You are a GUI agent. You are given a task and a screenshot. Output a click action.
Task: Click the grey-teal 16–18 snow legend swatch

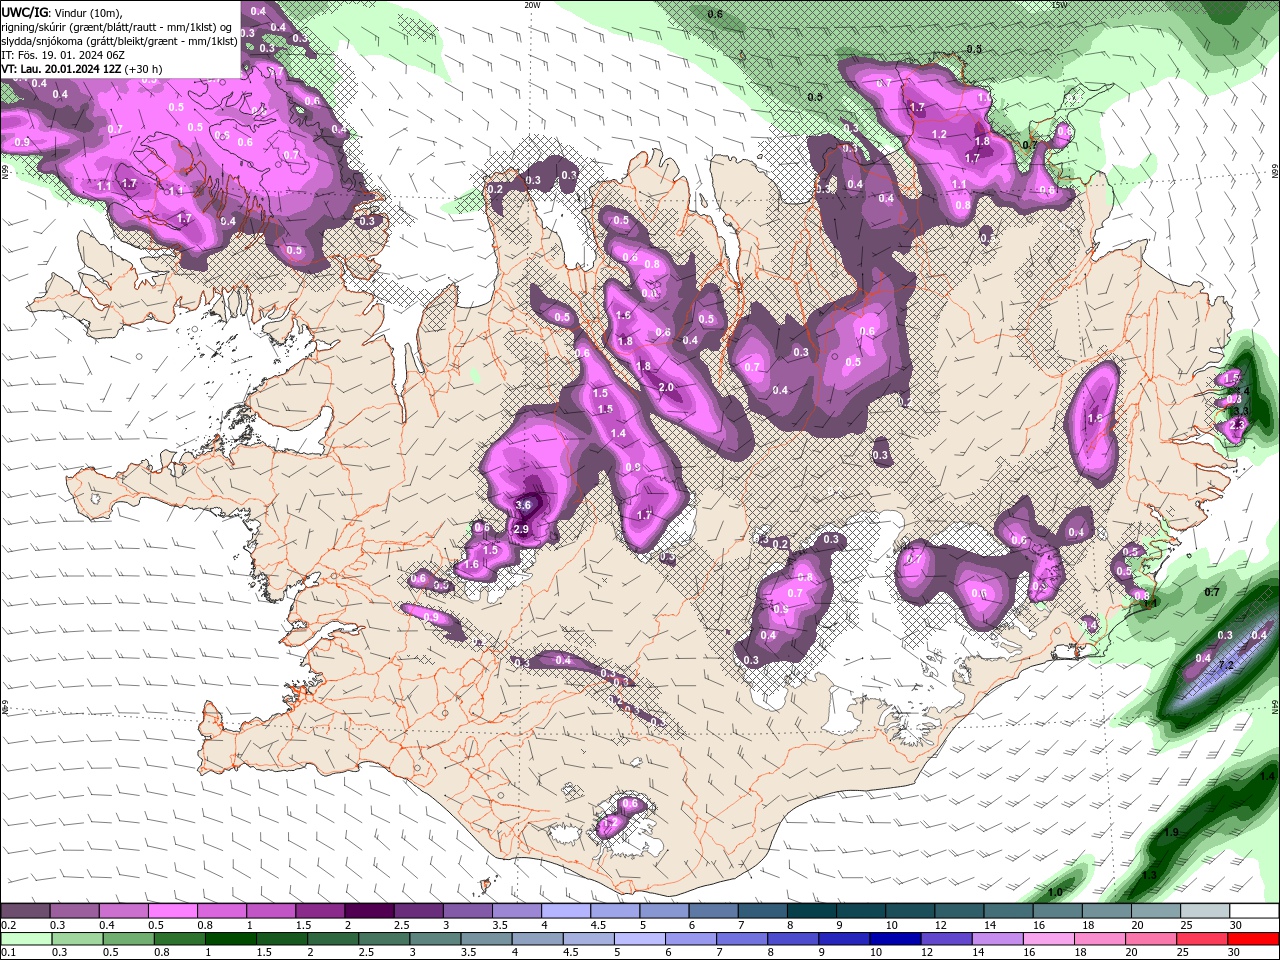click(x=1058, y=911)
